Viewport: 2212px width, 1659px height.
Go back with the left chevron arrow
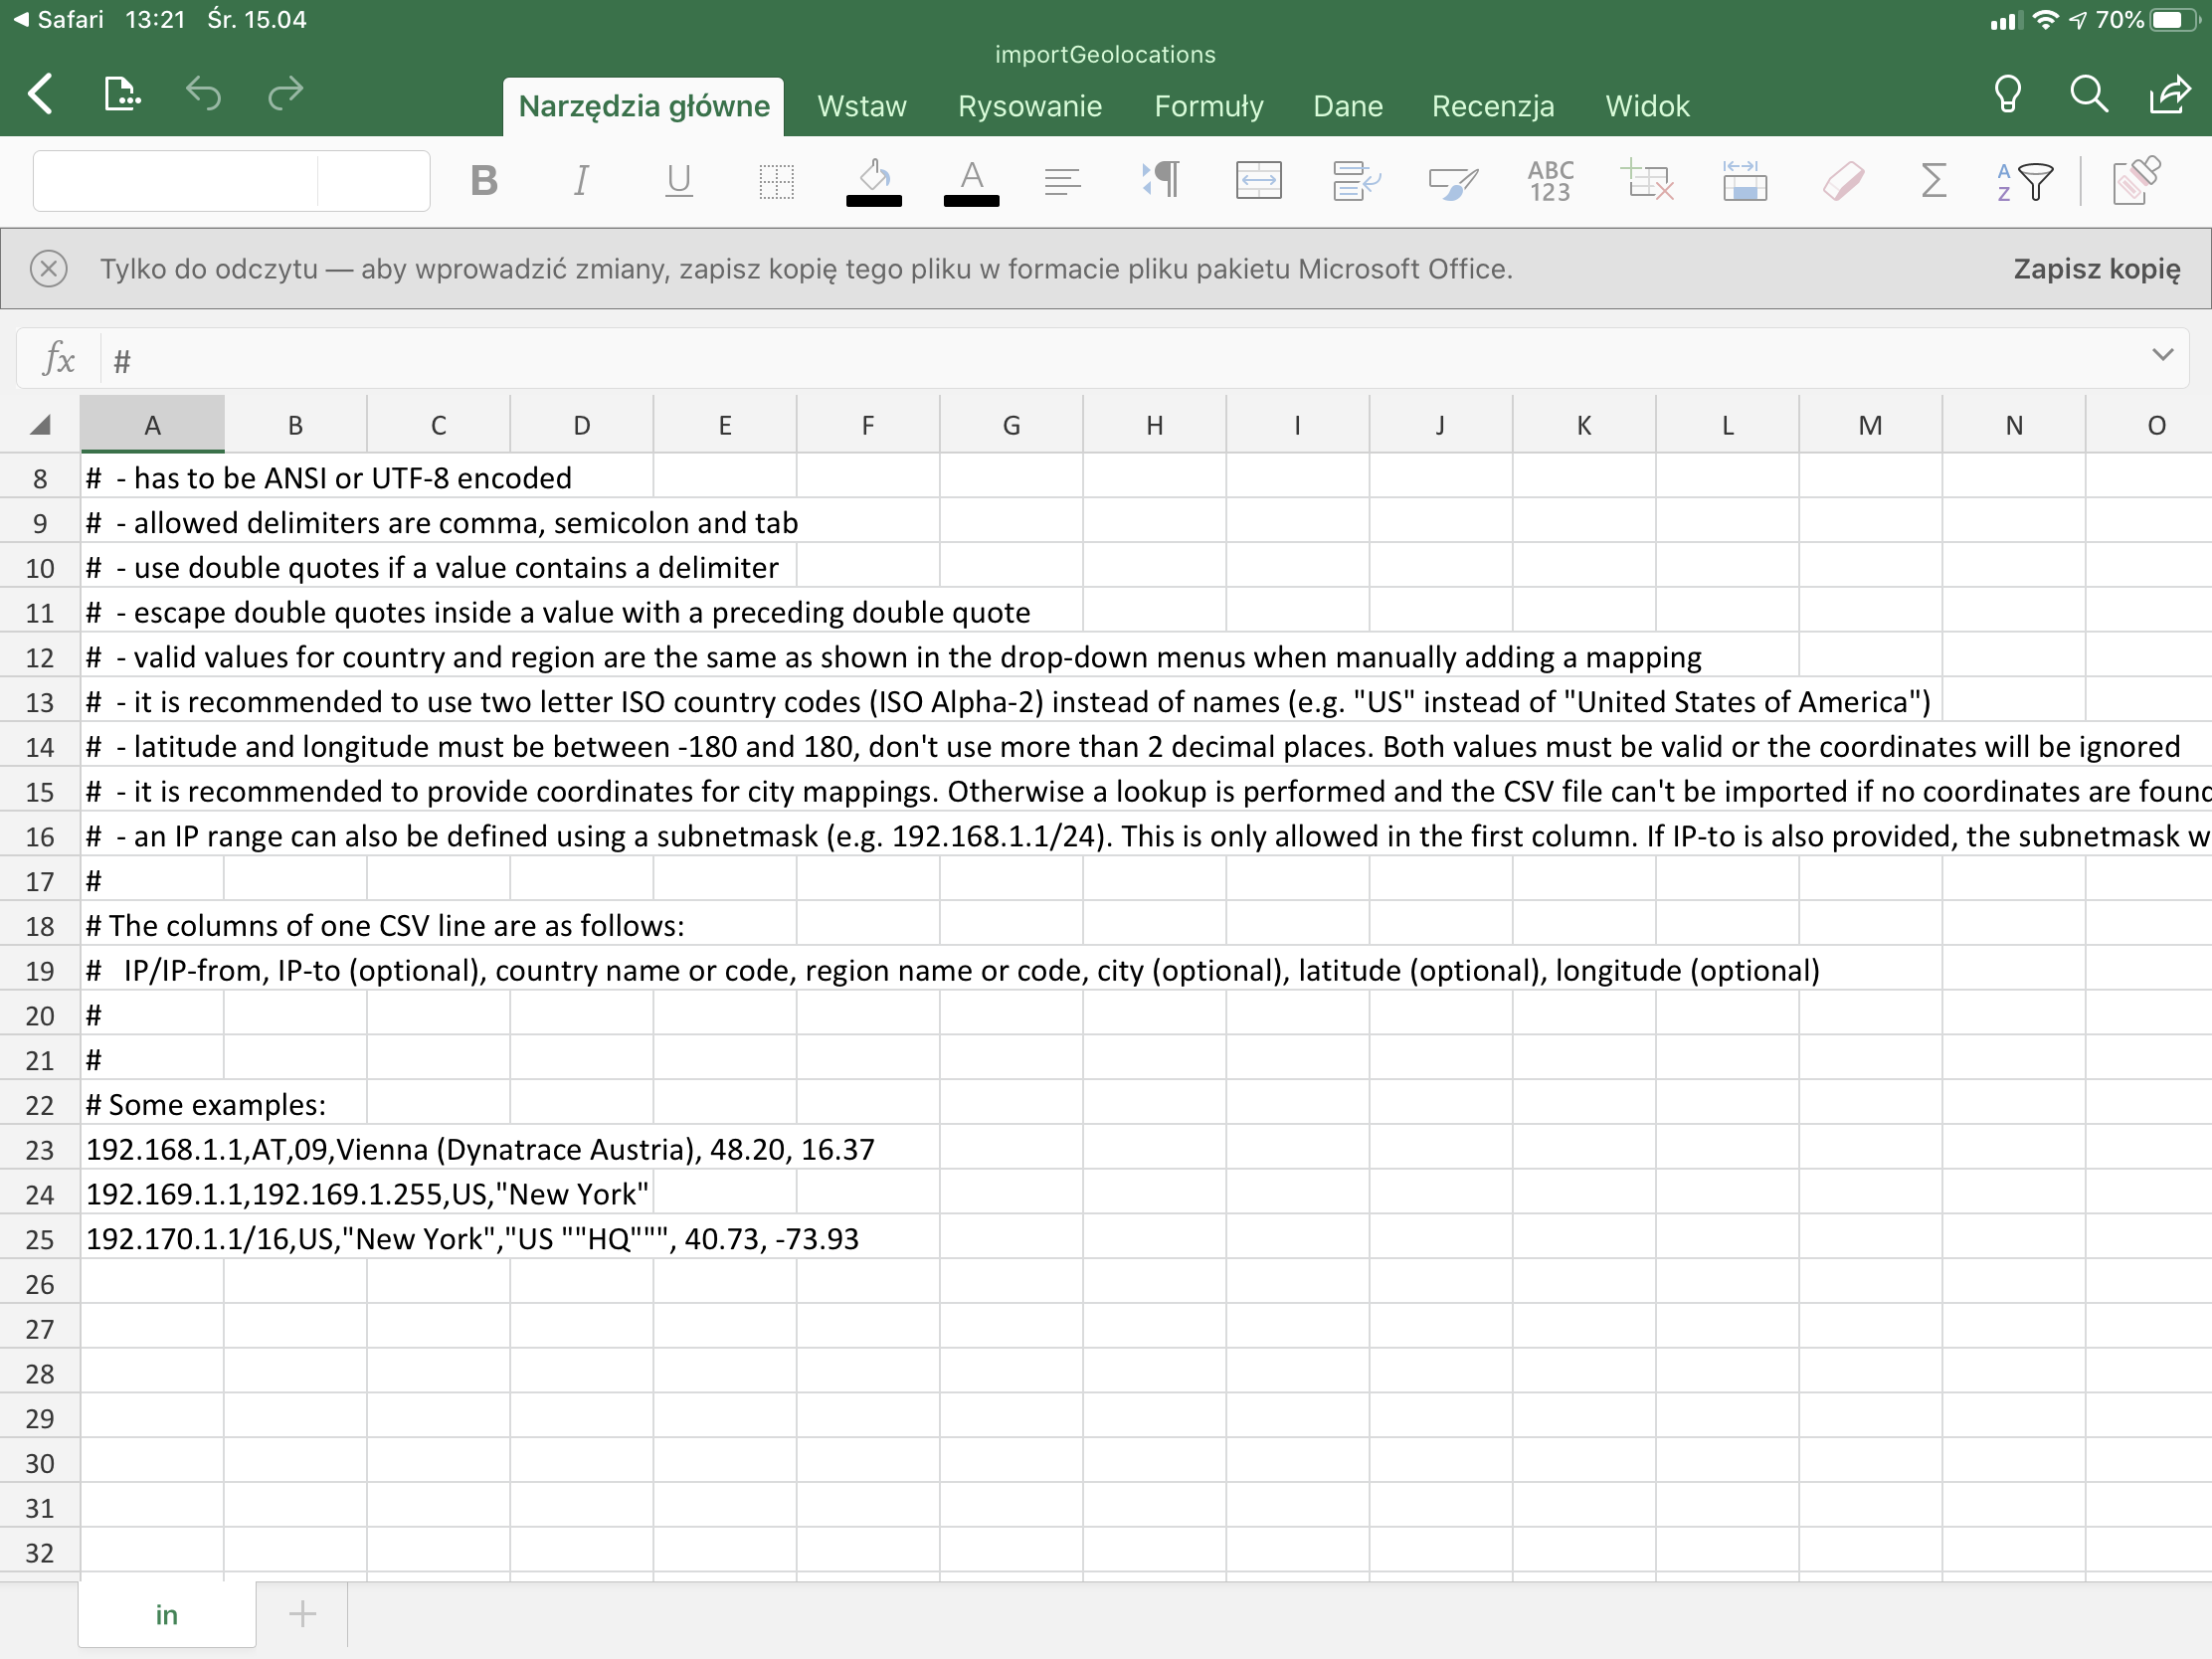(40, 94)
